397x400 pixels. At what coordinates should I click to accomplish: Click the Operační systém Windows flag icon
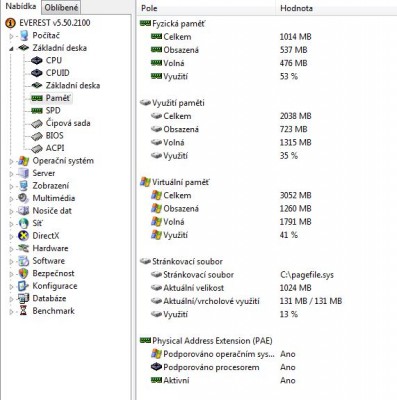click(x=24, y=161)
